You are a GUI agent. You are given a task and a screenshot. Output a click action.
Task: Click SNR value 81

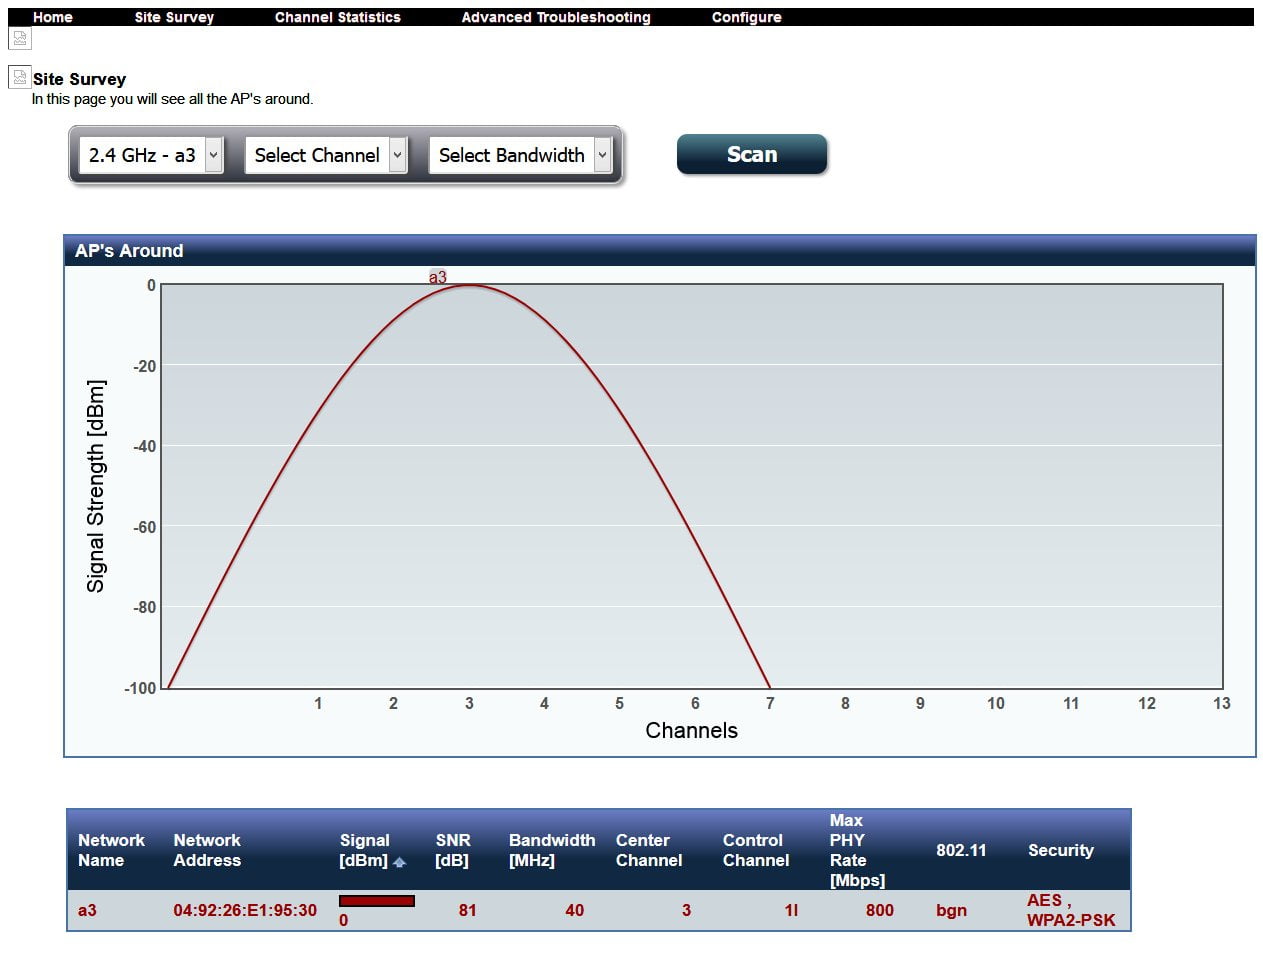[467, 910]
